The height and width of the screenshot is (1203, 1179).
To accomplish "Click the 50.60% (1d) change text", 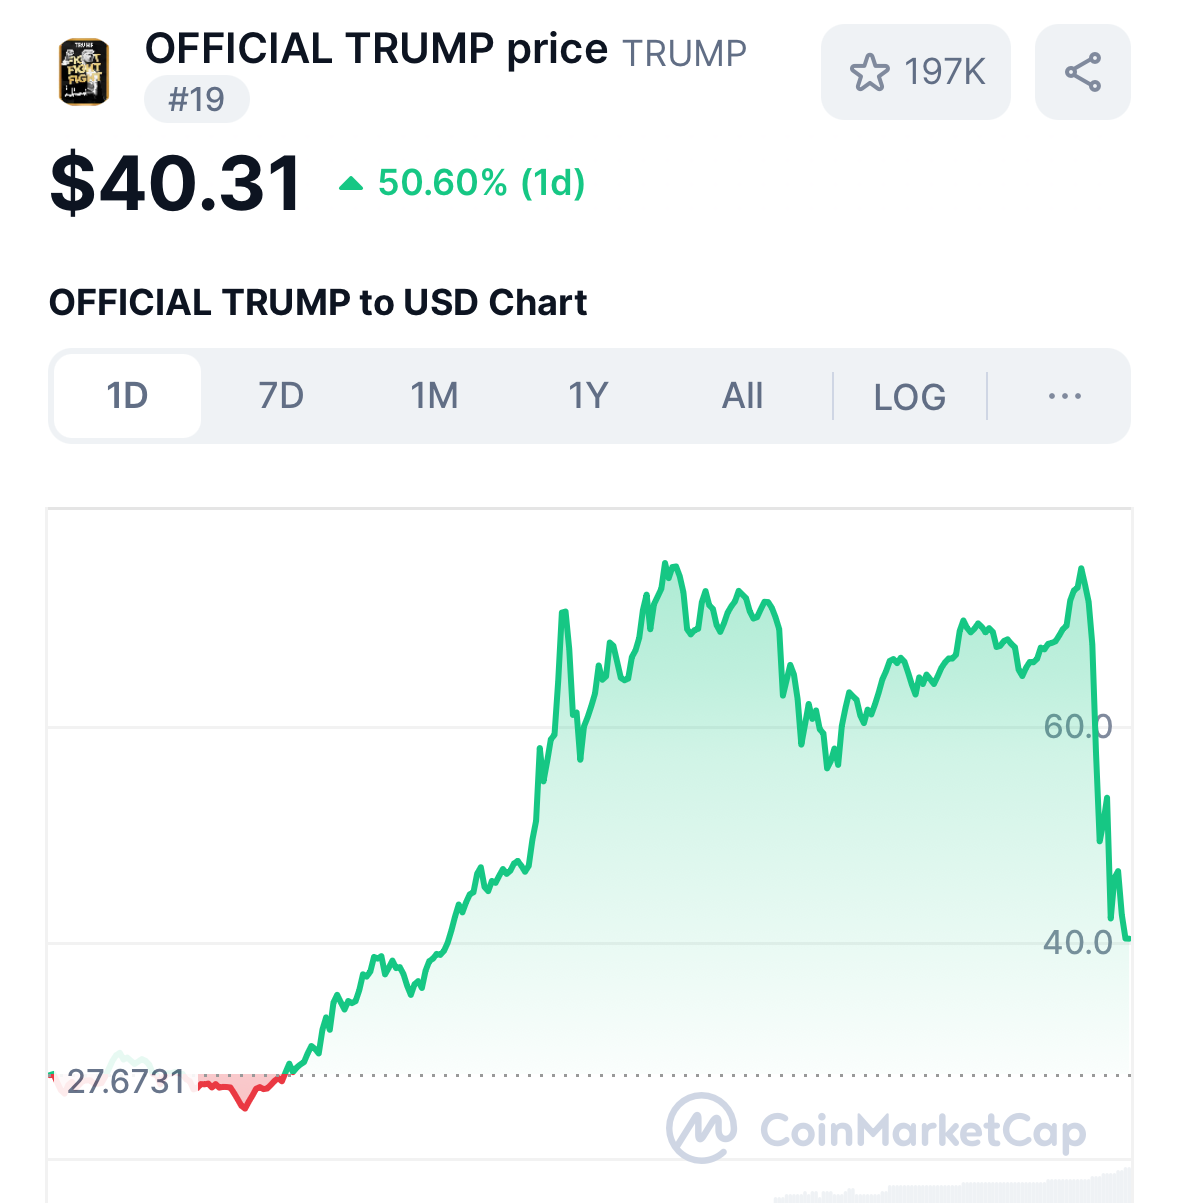I will point(481,183).
